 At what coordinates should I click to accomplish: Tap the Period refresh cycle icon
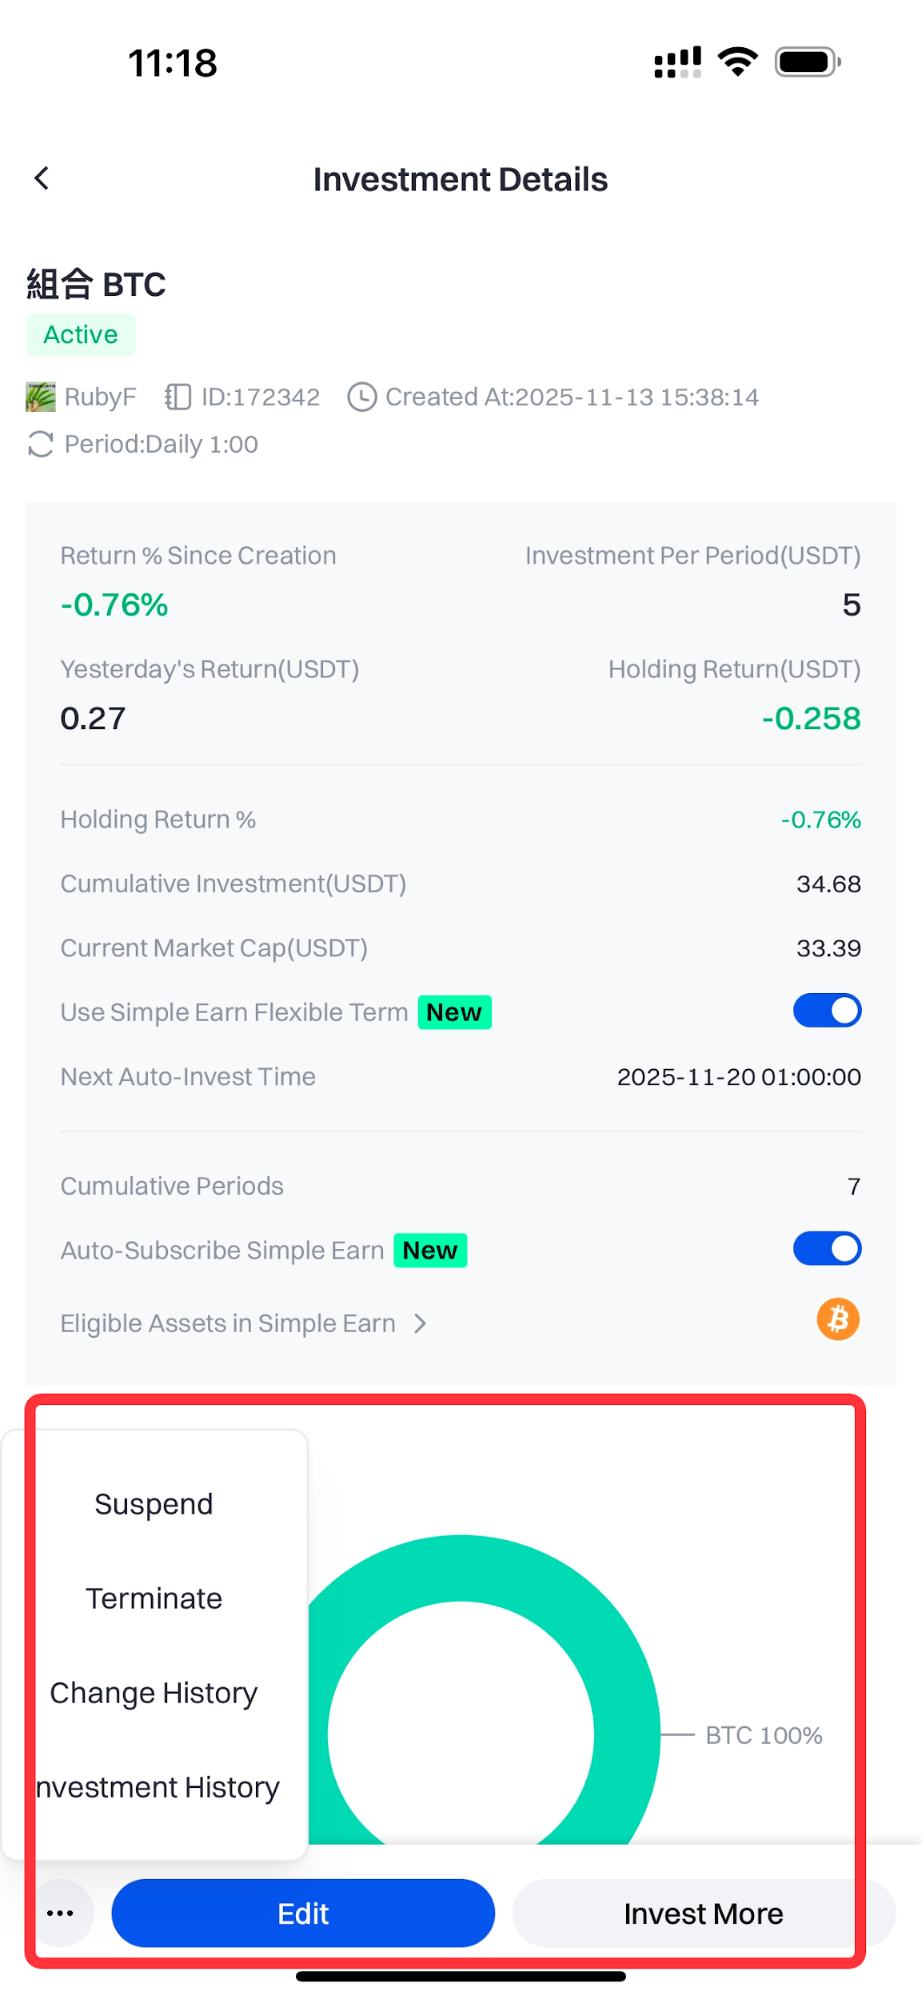[x=41, y=444]
